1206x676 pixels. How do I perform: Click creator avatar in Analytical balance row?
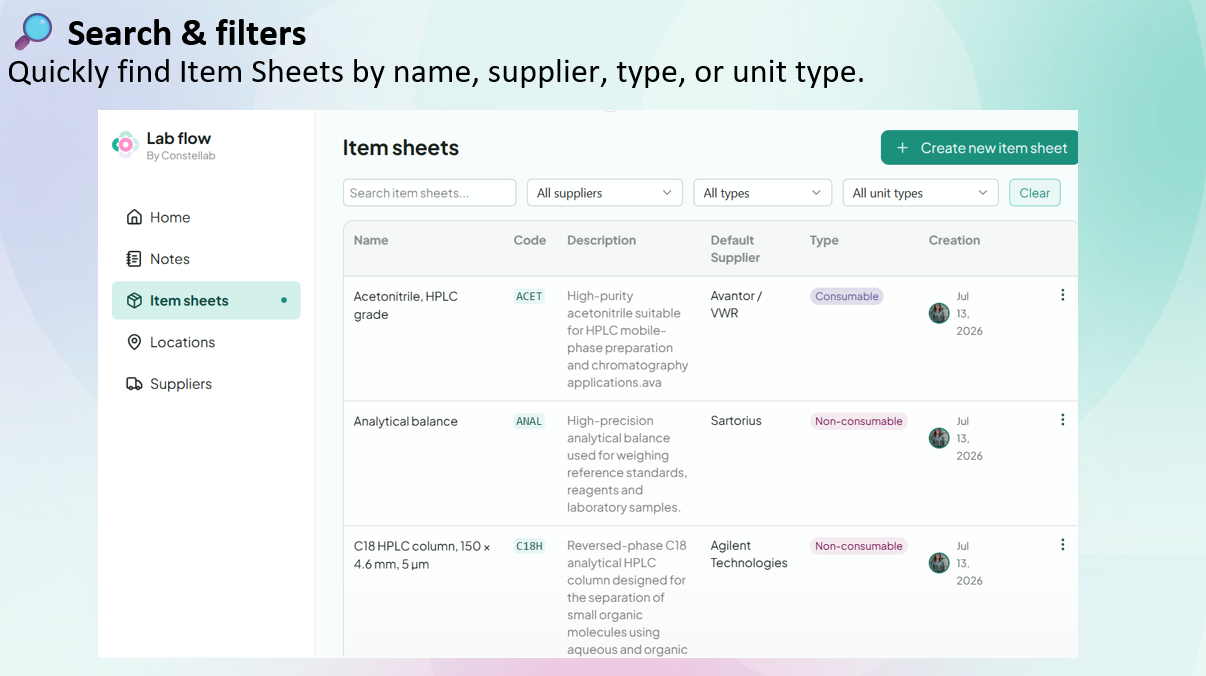click(939, 438)
